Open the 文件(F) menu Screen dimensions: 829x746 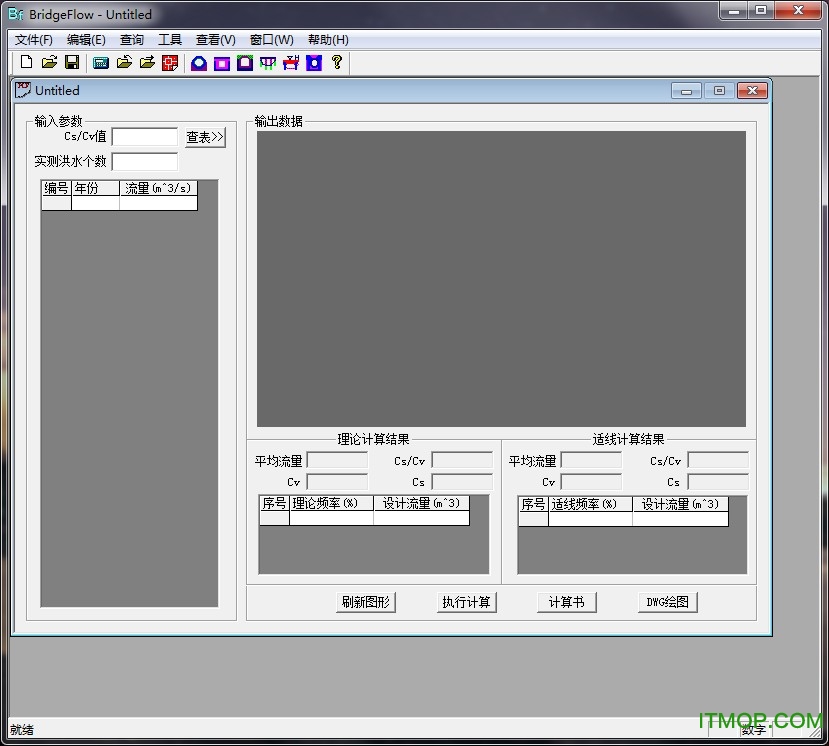pos(34,40)
